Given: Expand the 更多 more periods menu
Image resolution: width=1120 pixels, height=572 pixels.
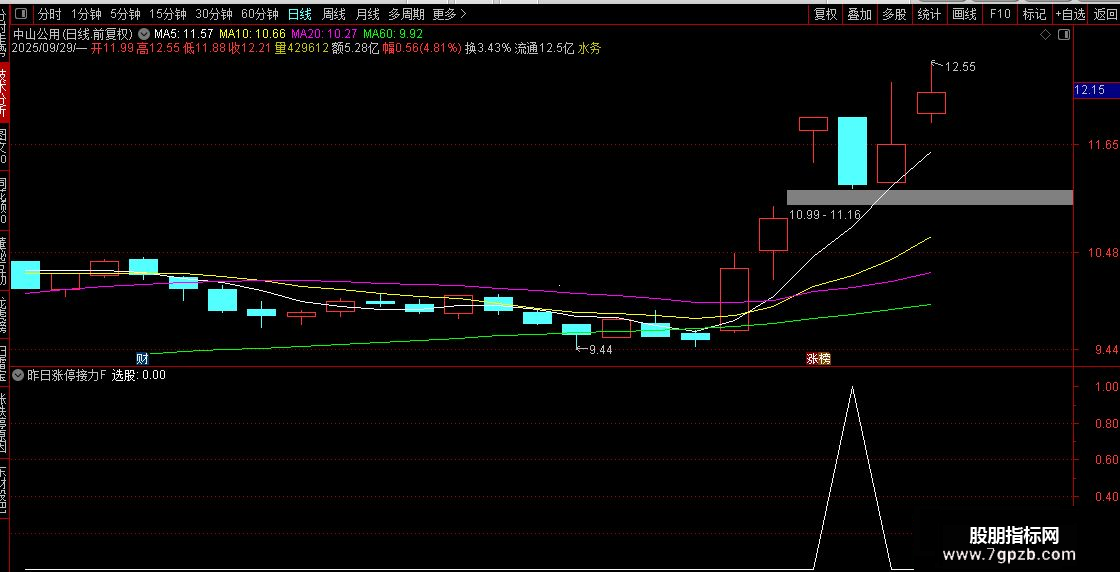Looking at the screenshot, I should [x=449, y=14].
